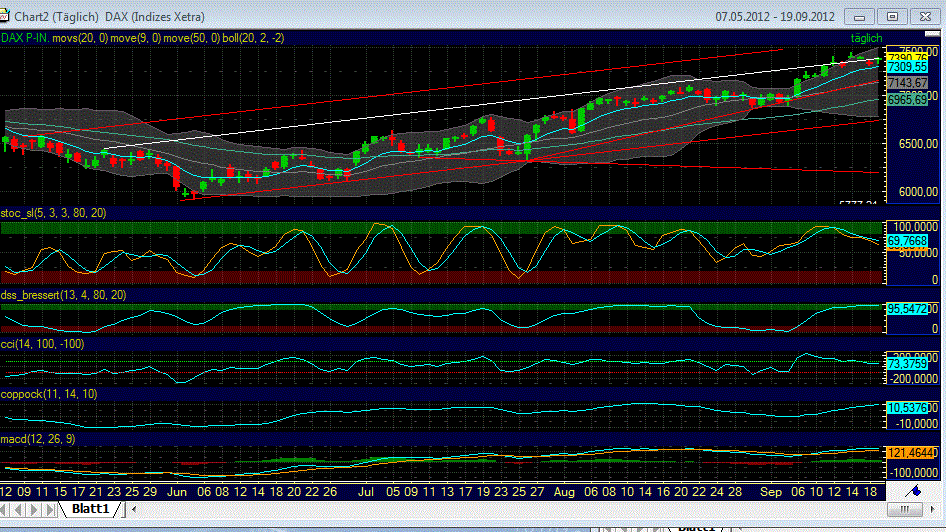Screen dimensions: 946x532
Task: Click the chart window icon in title bar
Action: pyautogui.click(x=4, y=16)
